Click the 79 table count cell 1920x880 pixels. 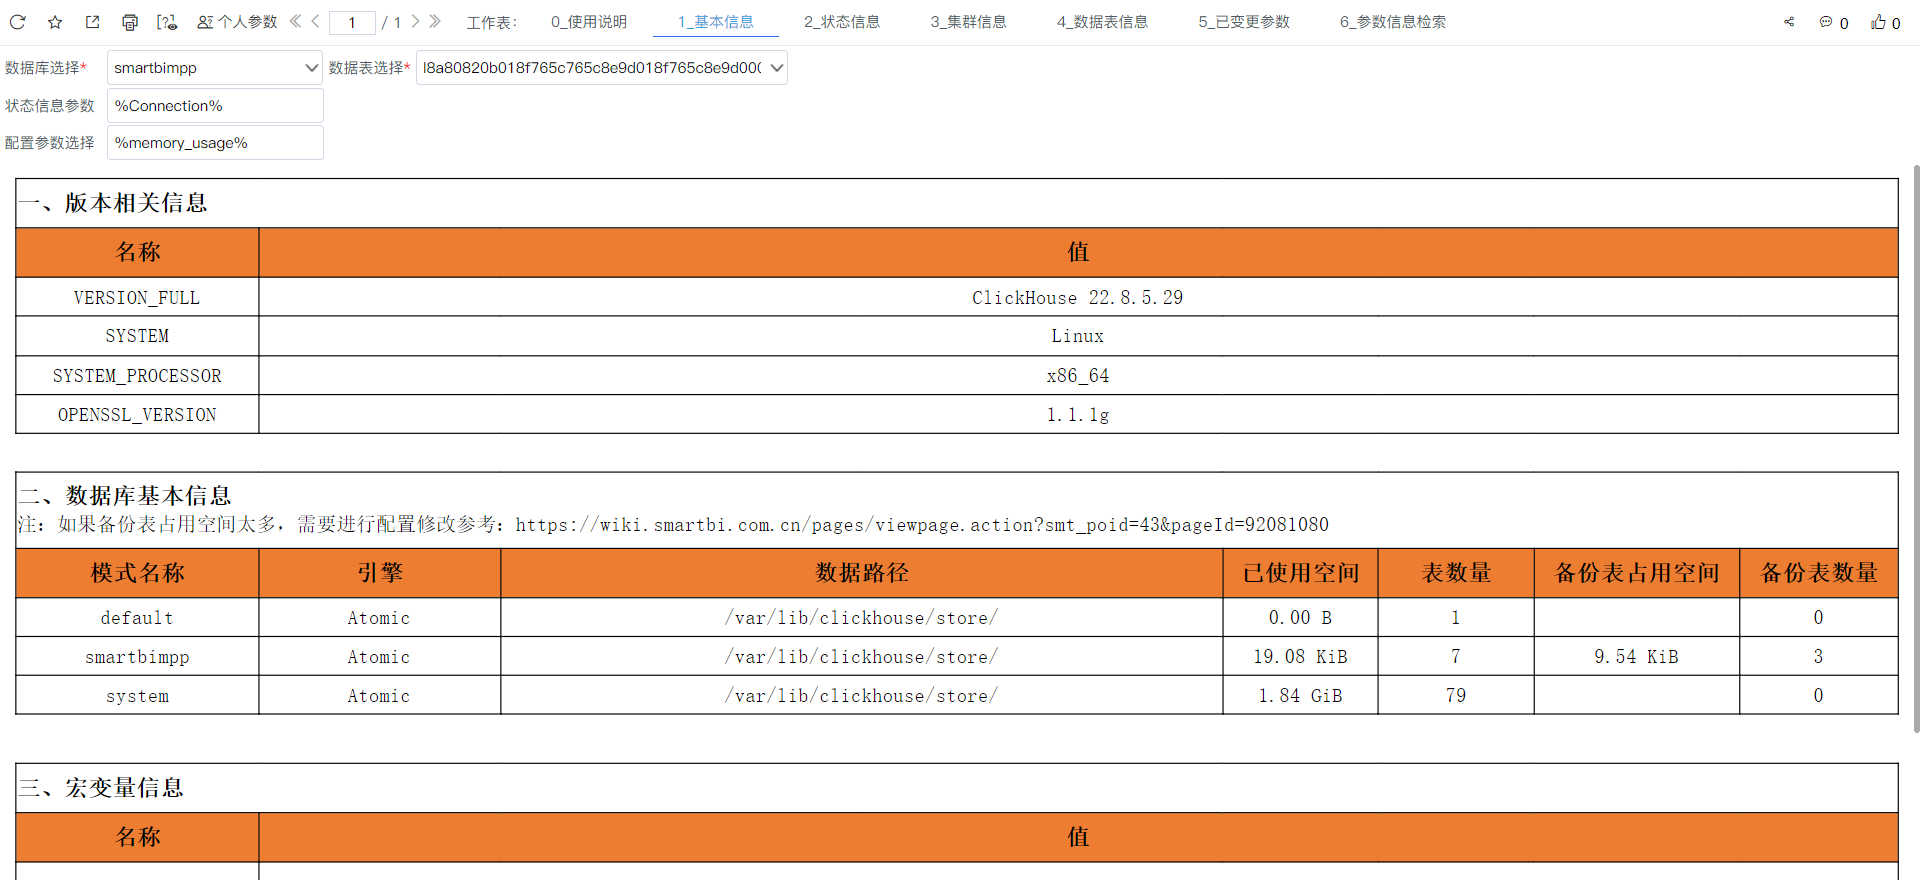click(1456, 696)
